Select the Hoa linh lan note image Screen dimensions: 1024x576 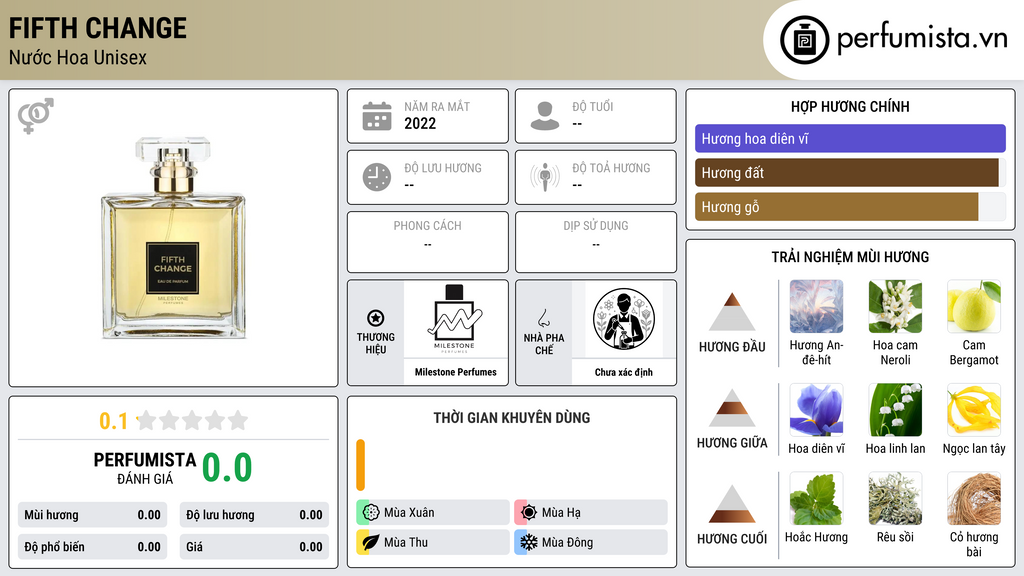[895, 409]
